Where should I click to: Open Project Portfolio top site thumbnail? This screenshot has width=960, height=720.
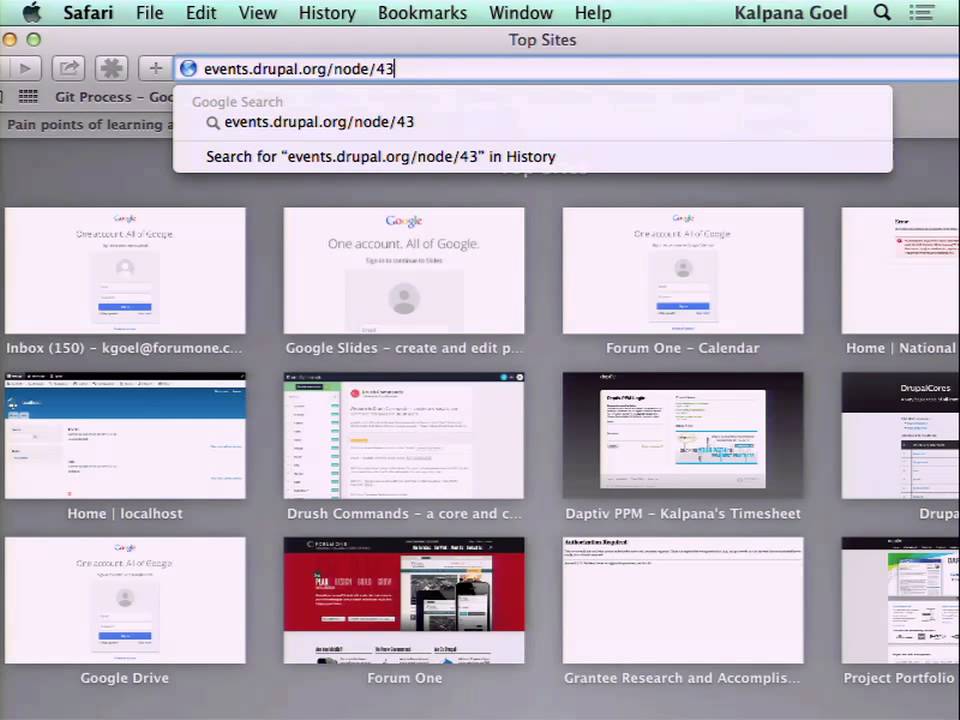tap(901, 601)
